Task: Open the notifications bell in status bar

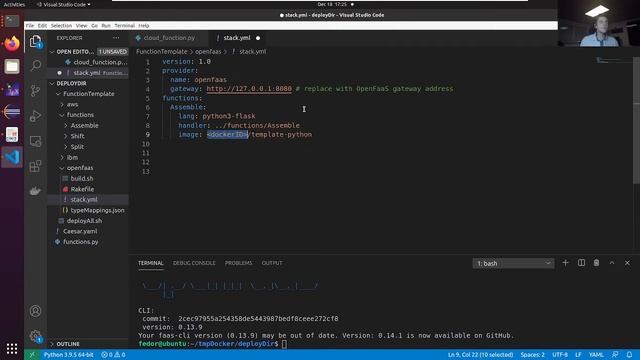Action: [629, 355]
